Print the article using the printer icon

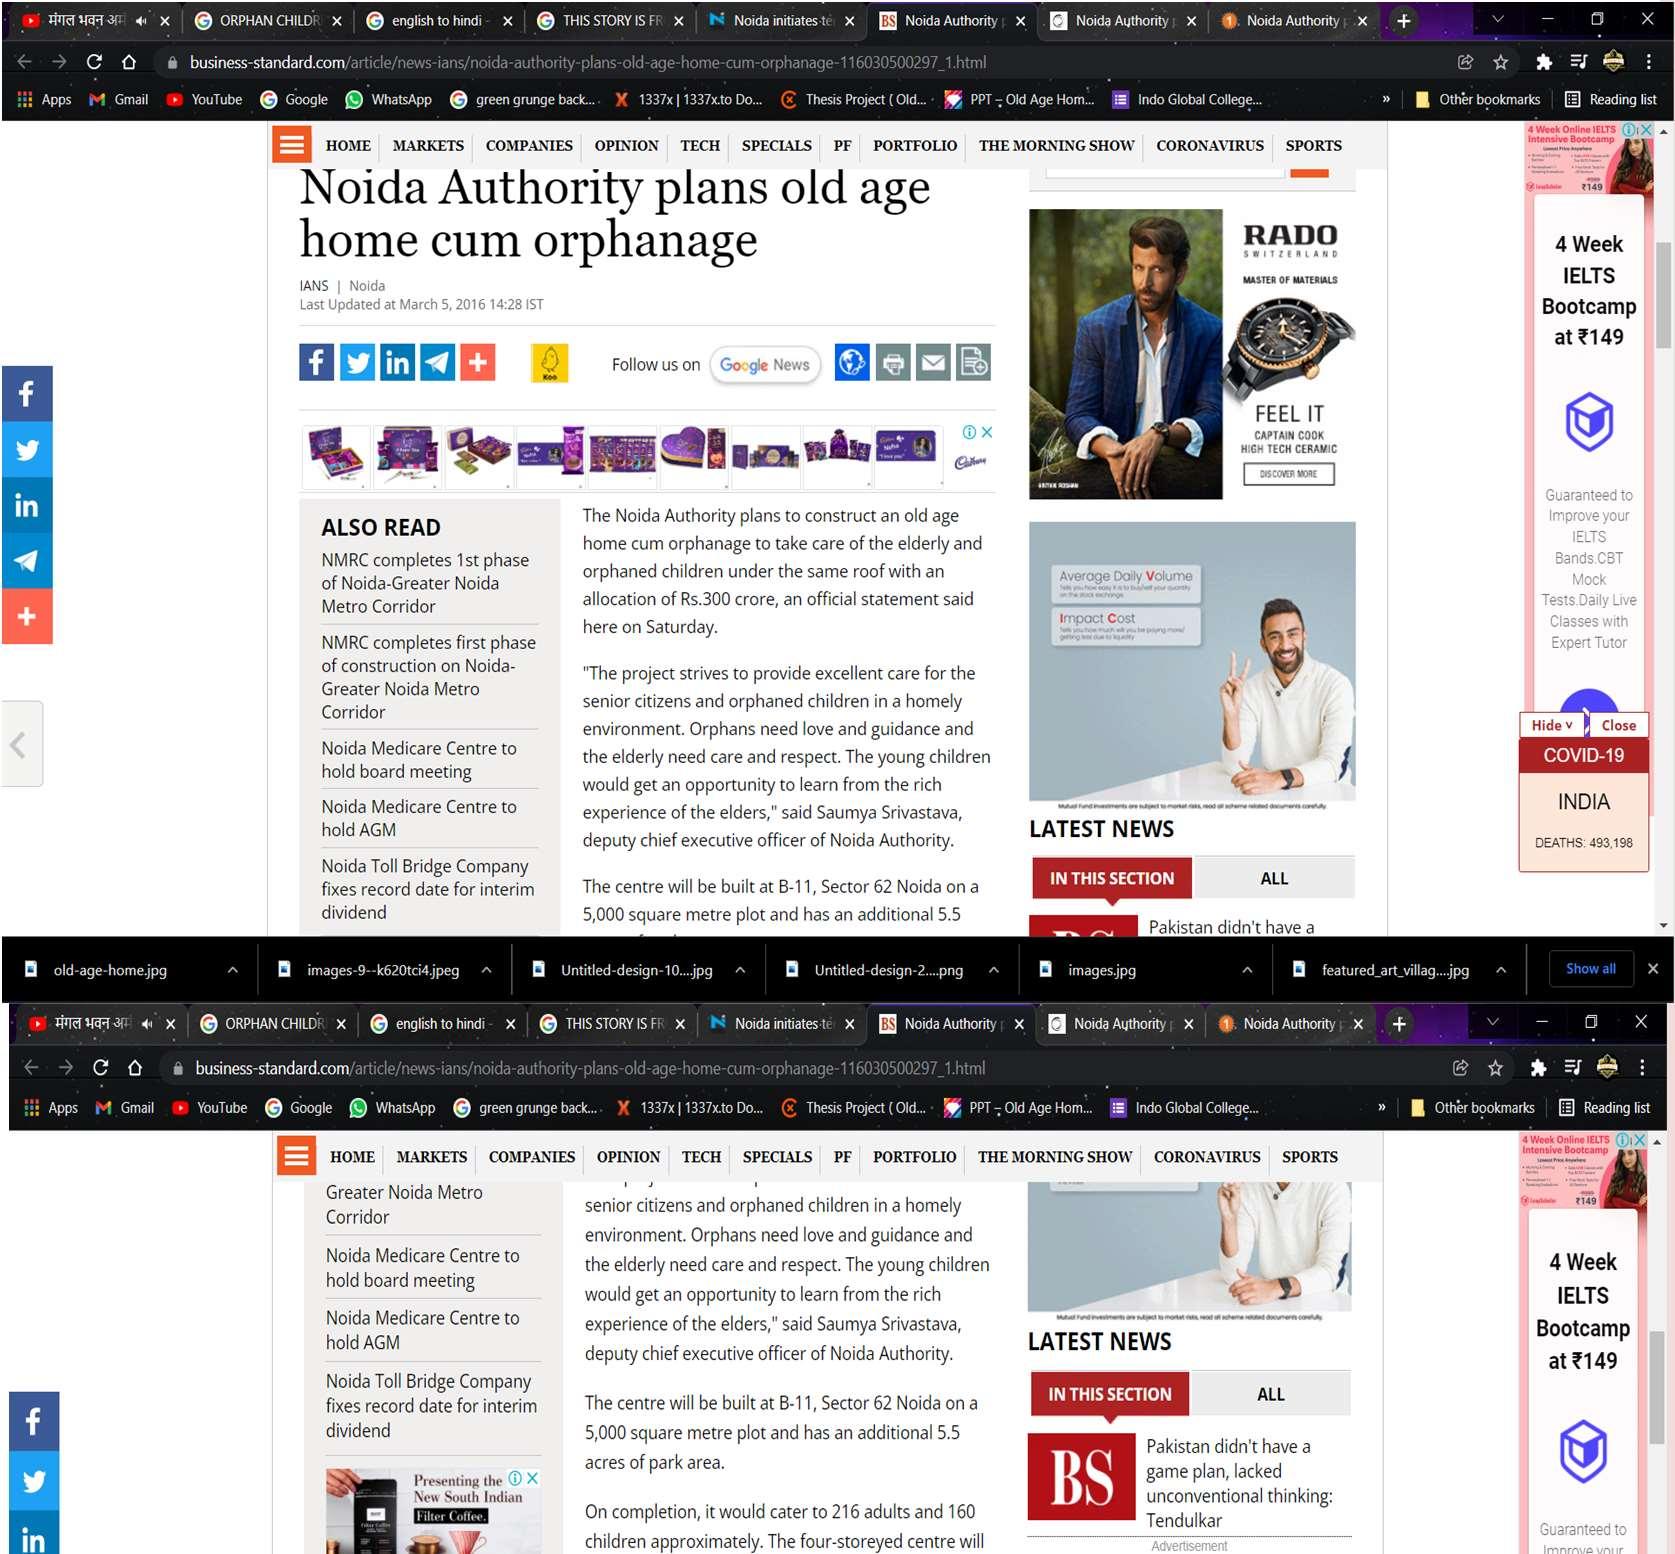[x=893, y=362]
